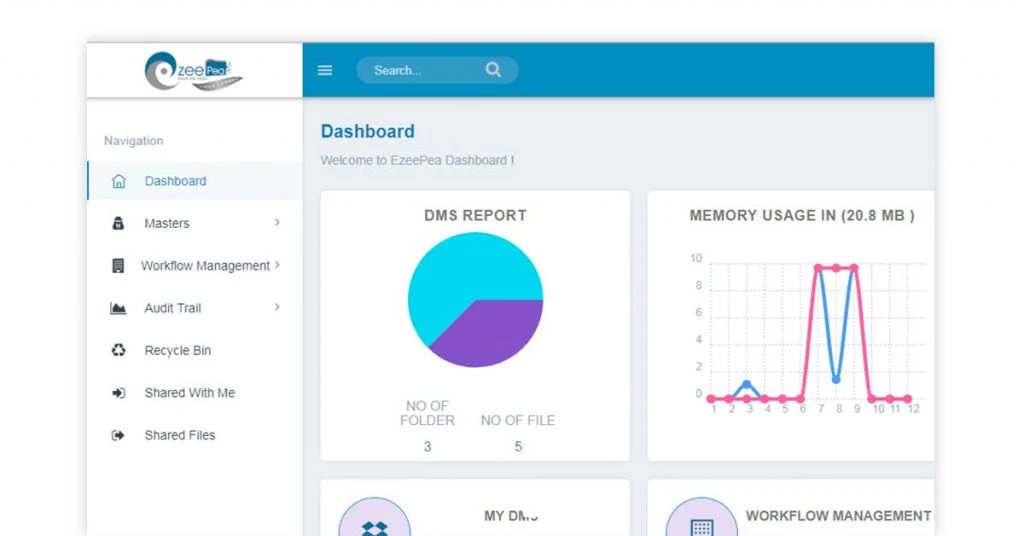The height and width of the screenshot is (536, 1024).
Task: Click the Shared With Me icon
Action: [x=118, y=393]
